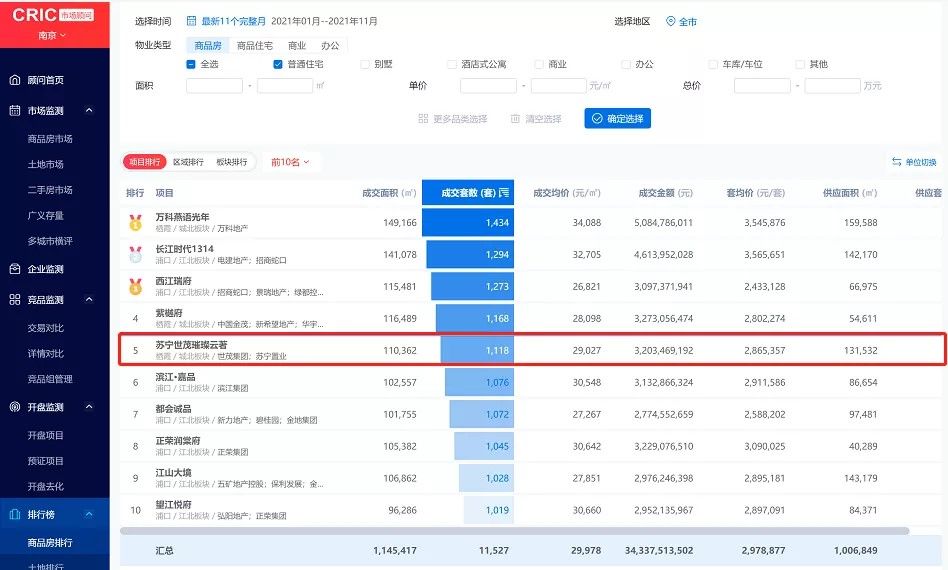Click the sort icon in 成交套数 column header
This screenshot has height=570, width=948.
click(x=504, y=192)
